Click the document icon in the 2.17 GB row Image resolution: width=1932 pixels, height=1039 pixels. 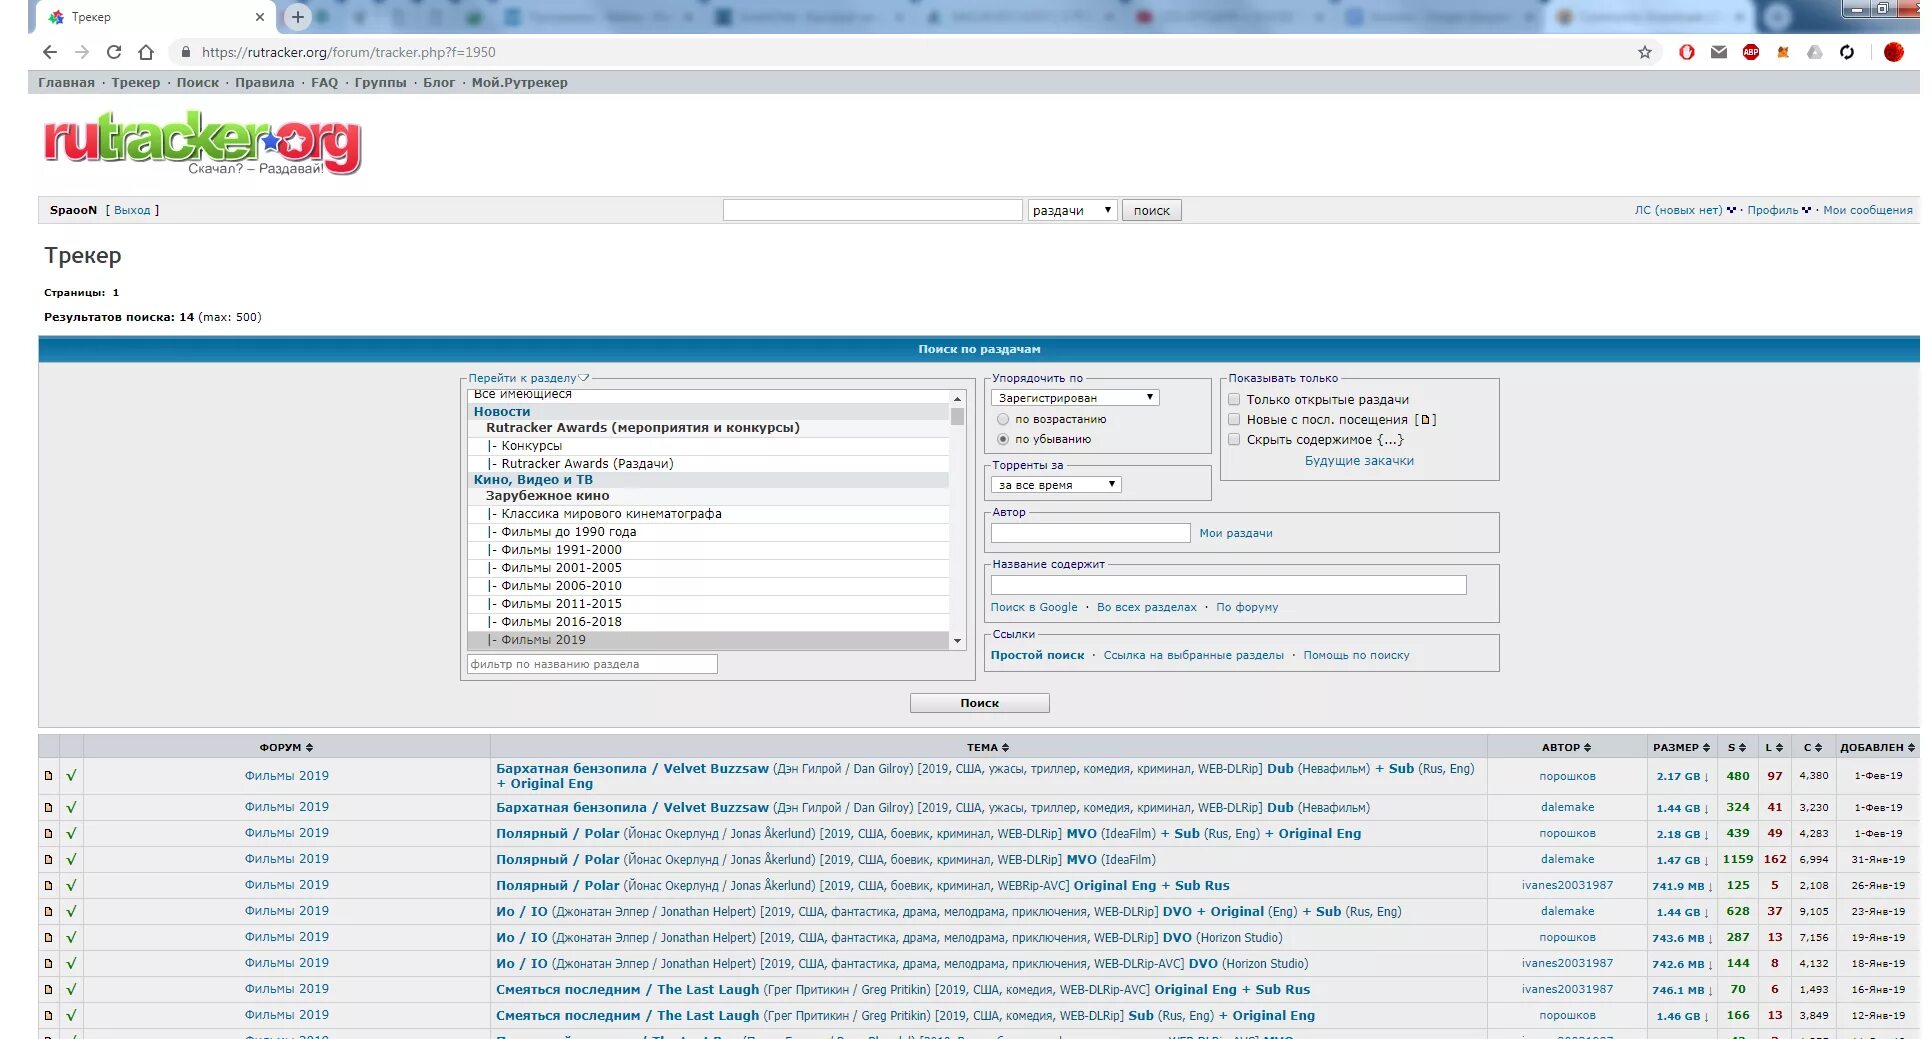coord(48,776)
